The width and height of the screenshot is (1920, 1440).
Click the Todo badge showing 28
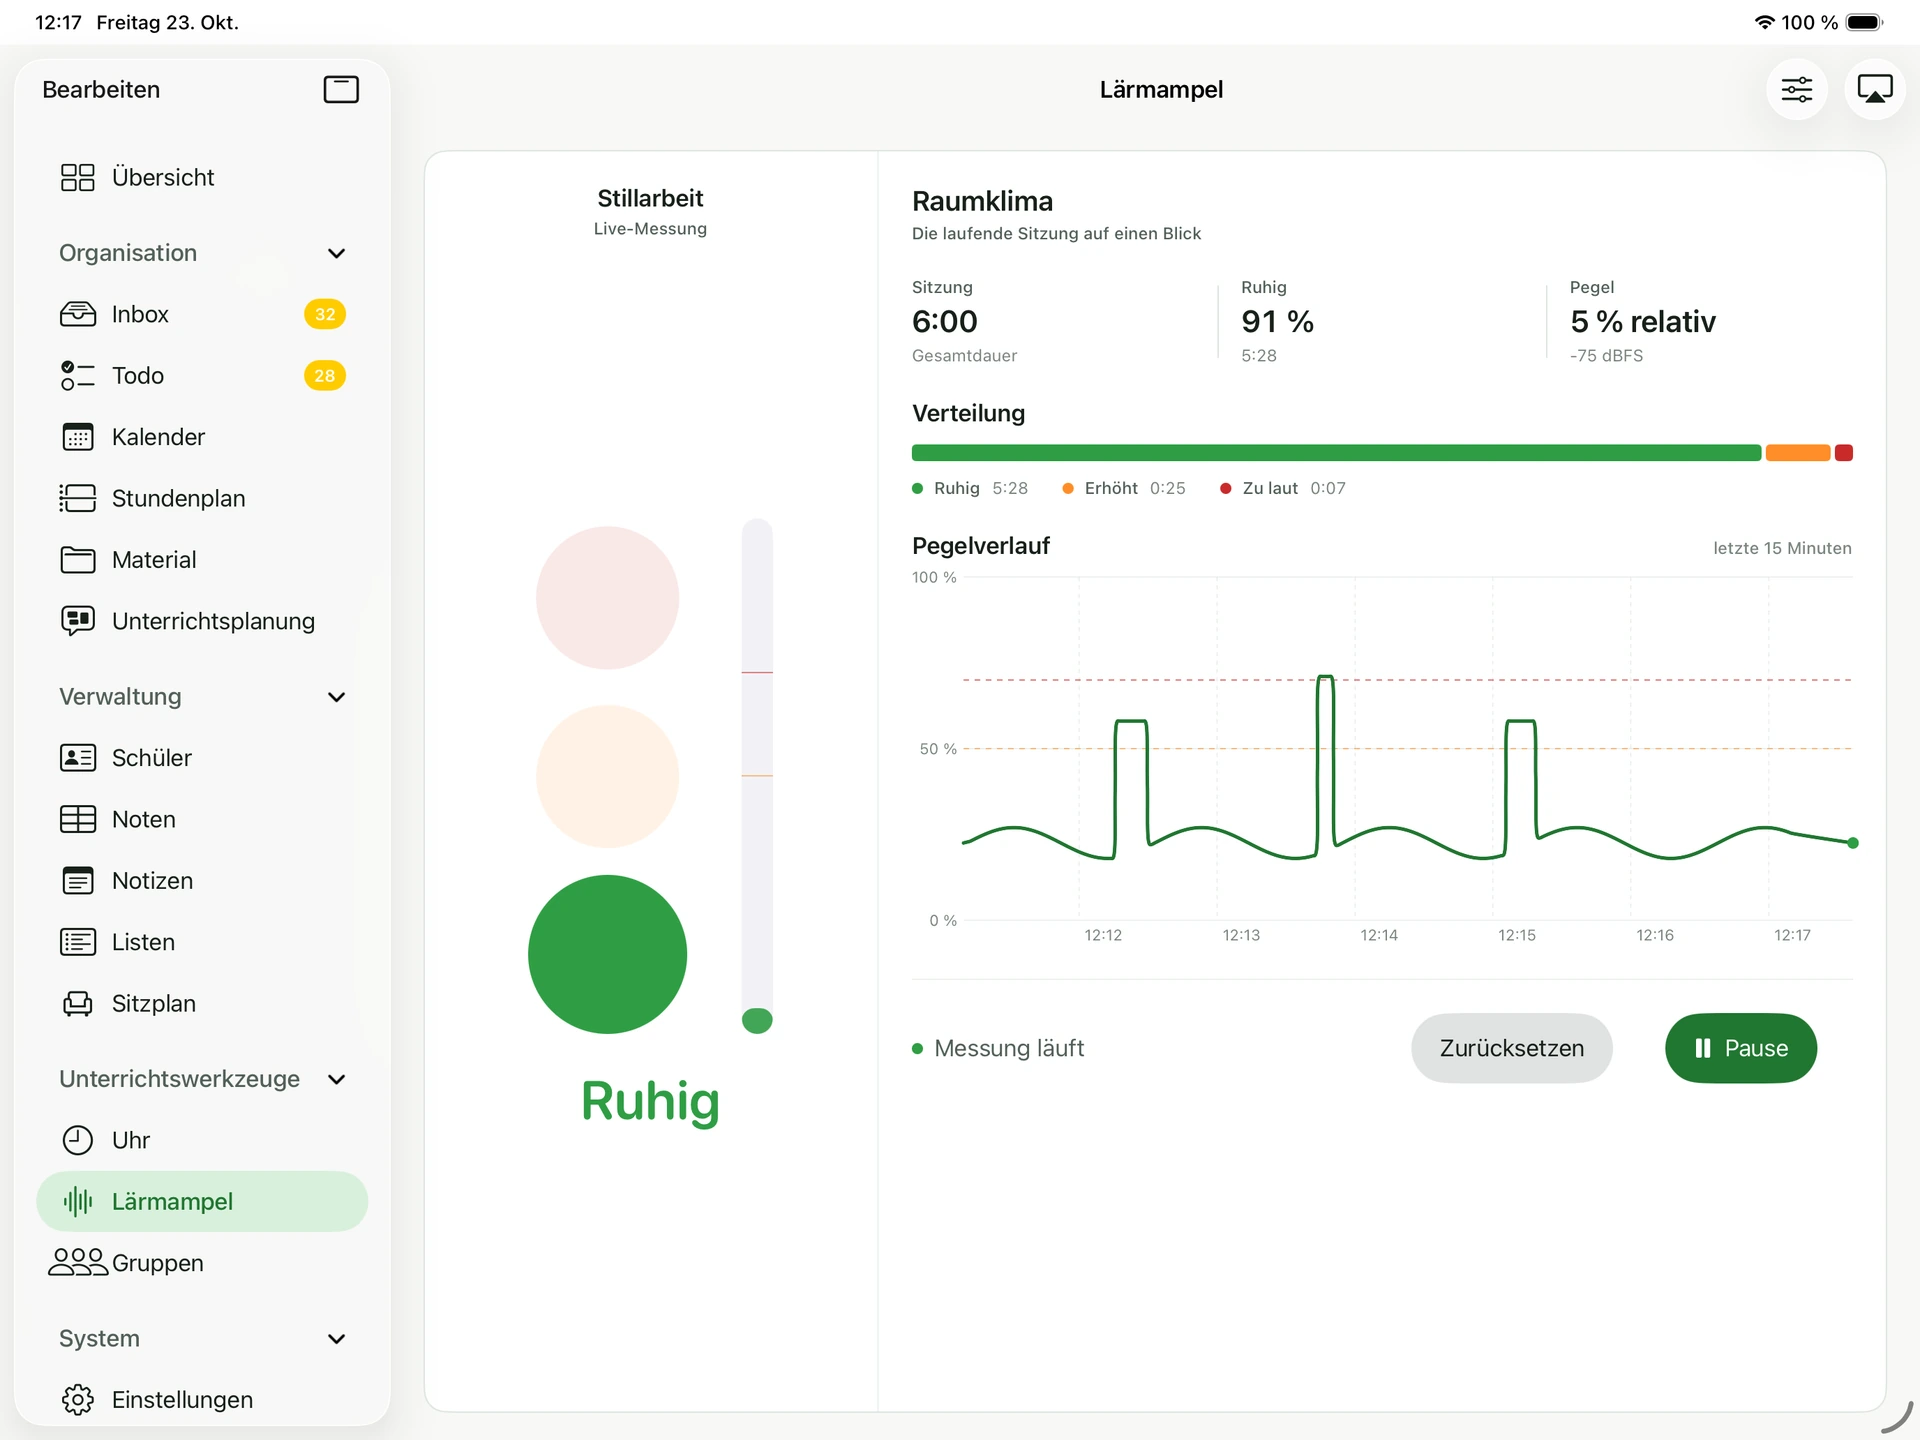(x=325, y=376)
